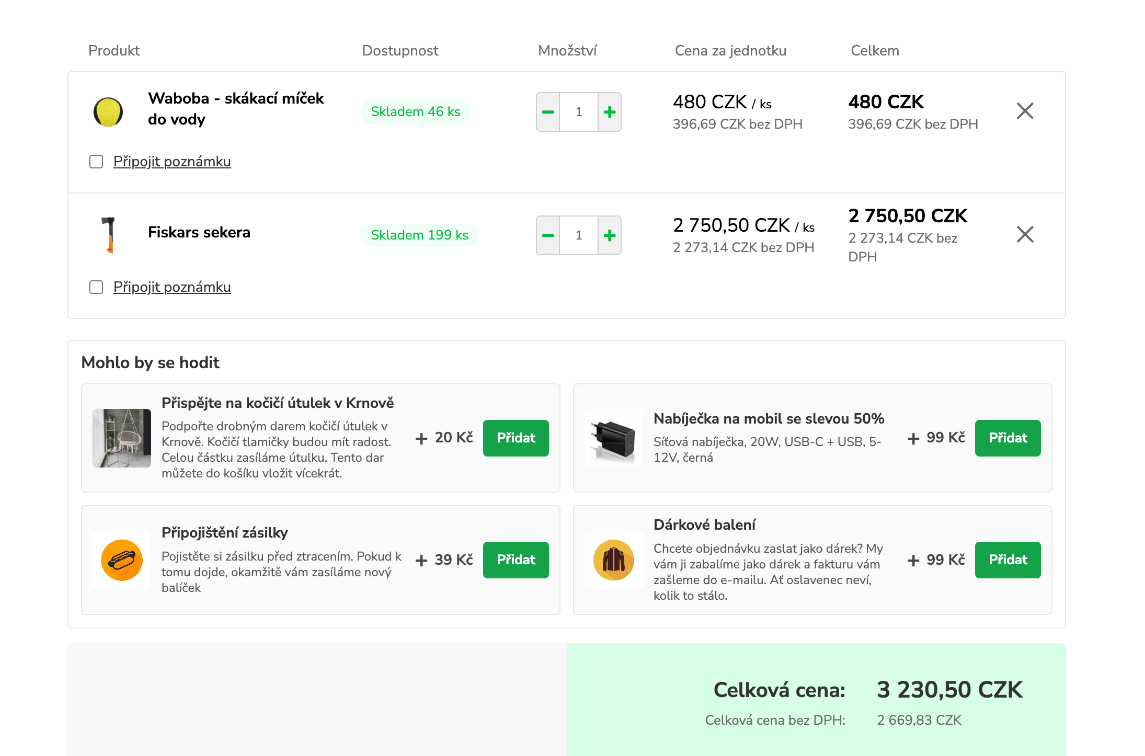This screenshot has height=756, width=1145.
Task: Remove Fiskars sekera from cart
Action: pyautogui.click(x=1025, y=234)
